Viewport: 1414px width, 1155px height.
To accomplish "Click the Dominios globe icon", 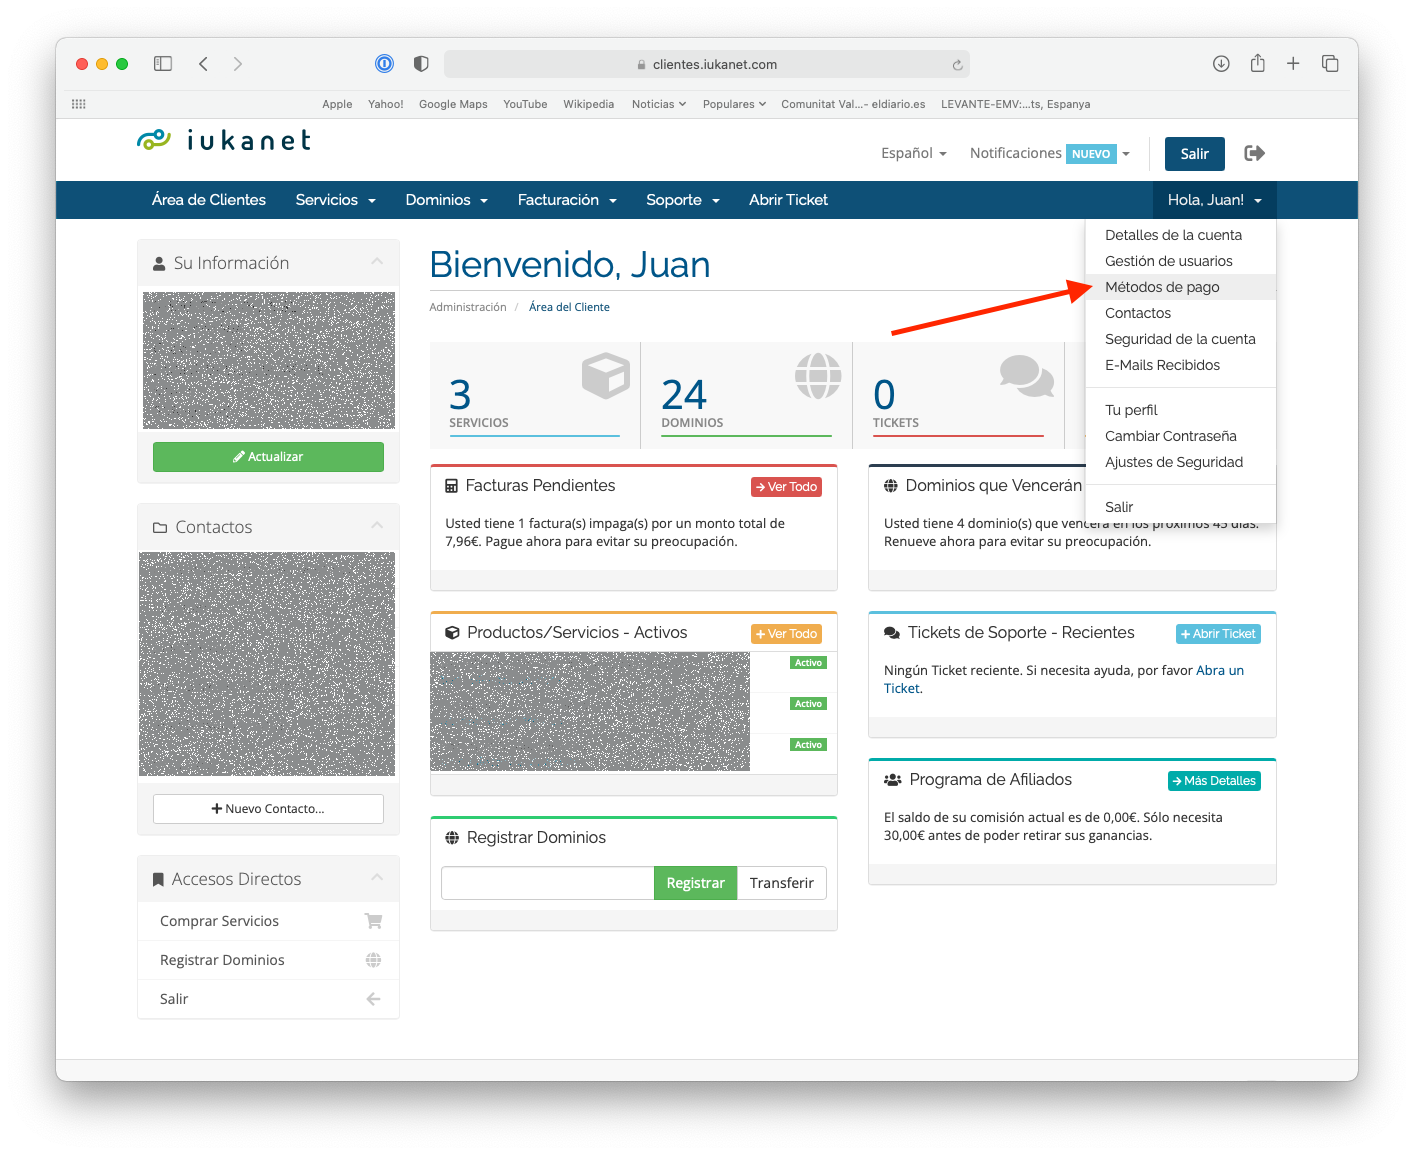I will [x=818, y=376].
